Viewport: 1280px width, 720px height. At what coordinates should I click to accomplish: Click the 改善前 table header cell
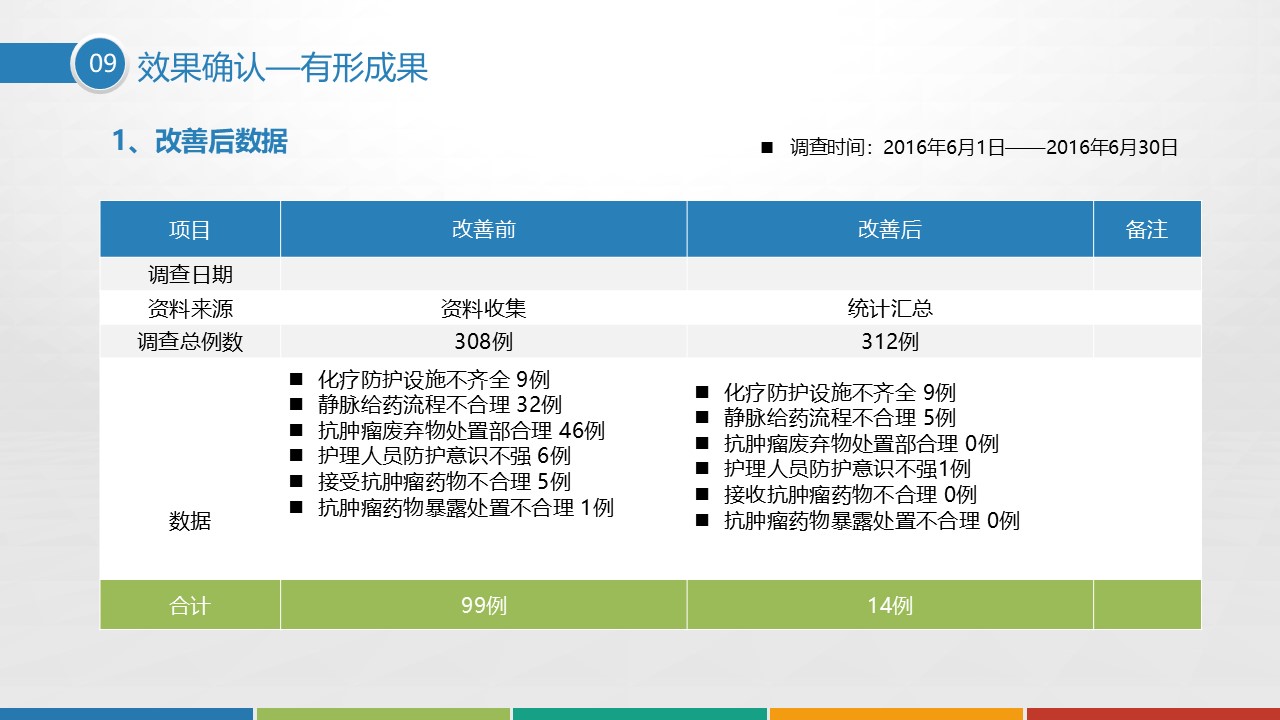point(484,229)
